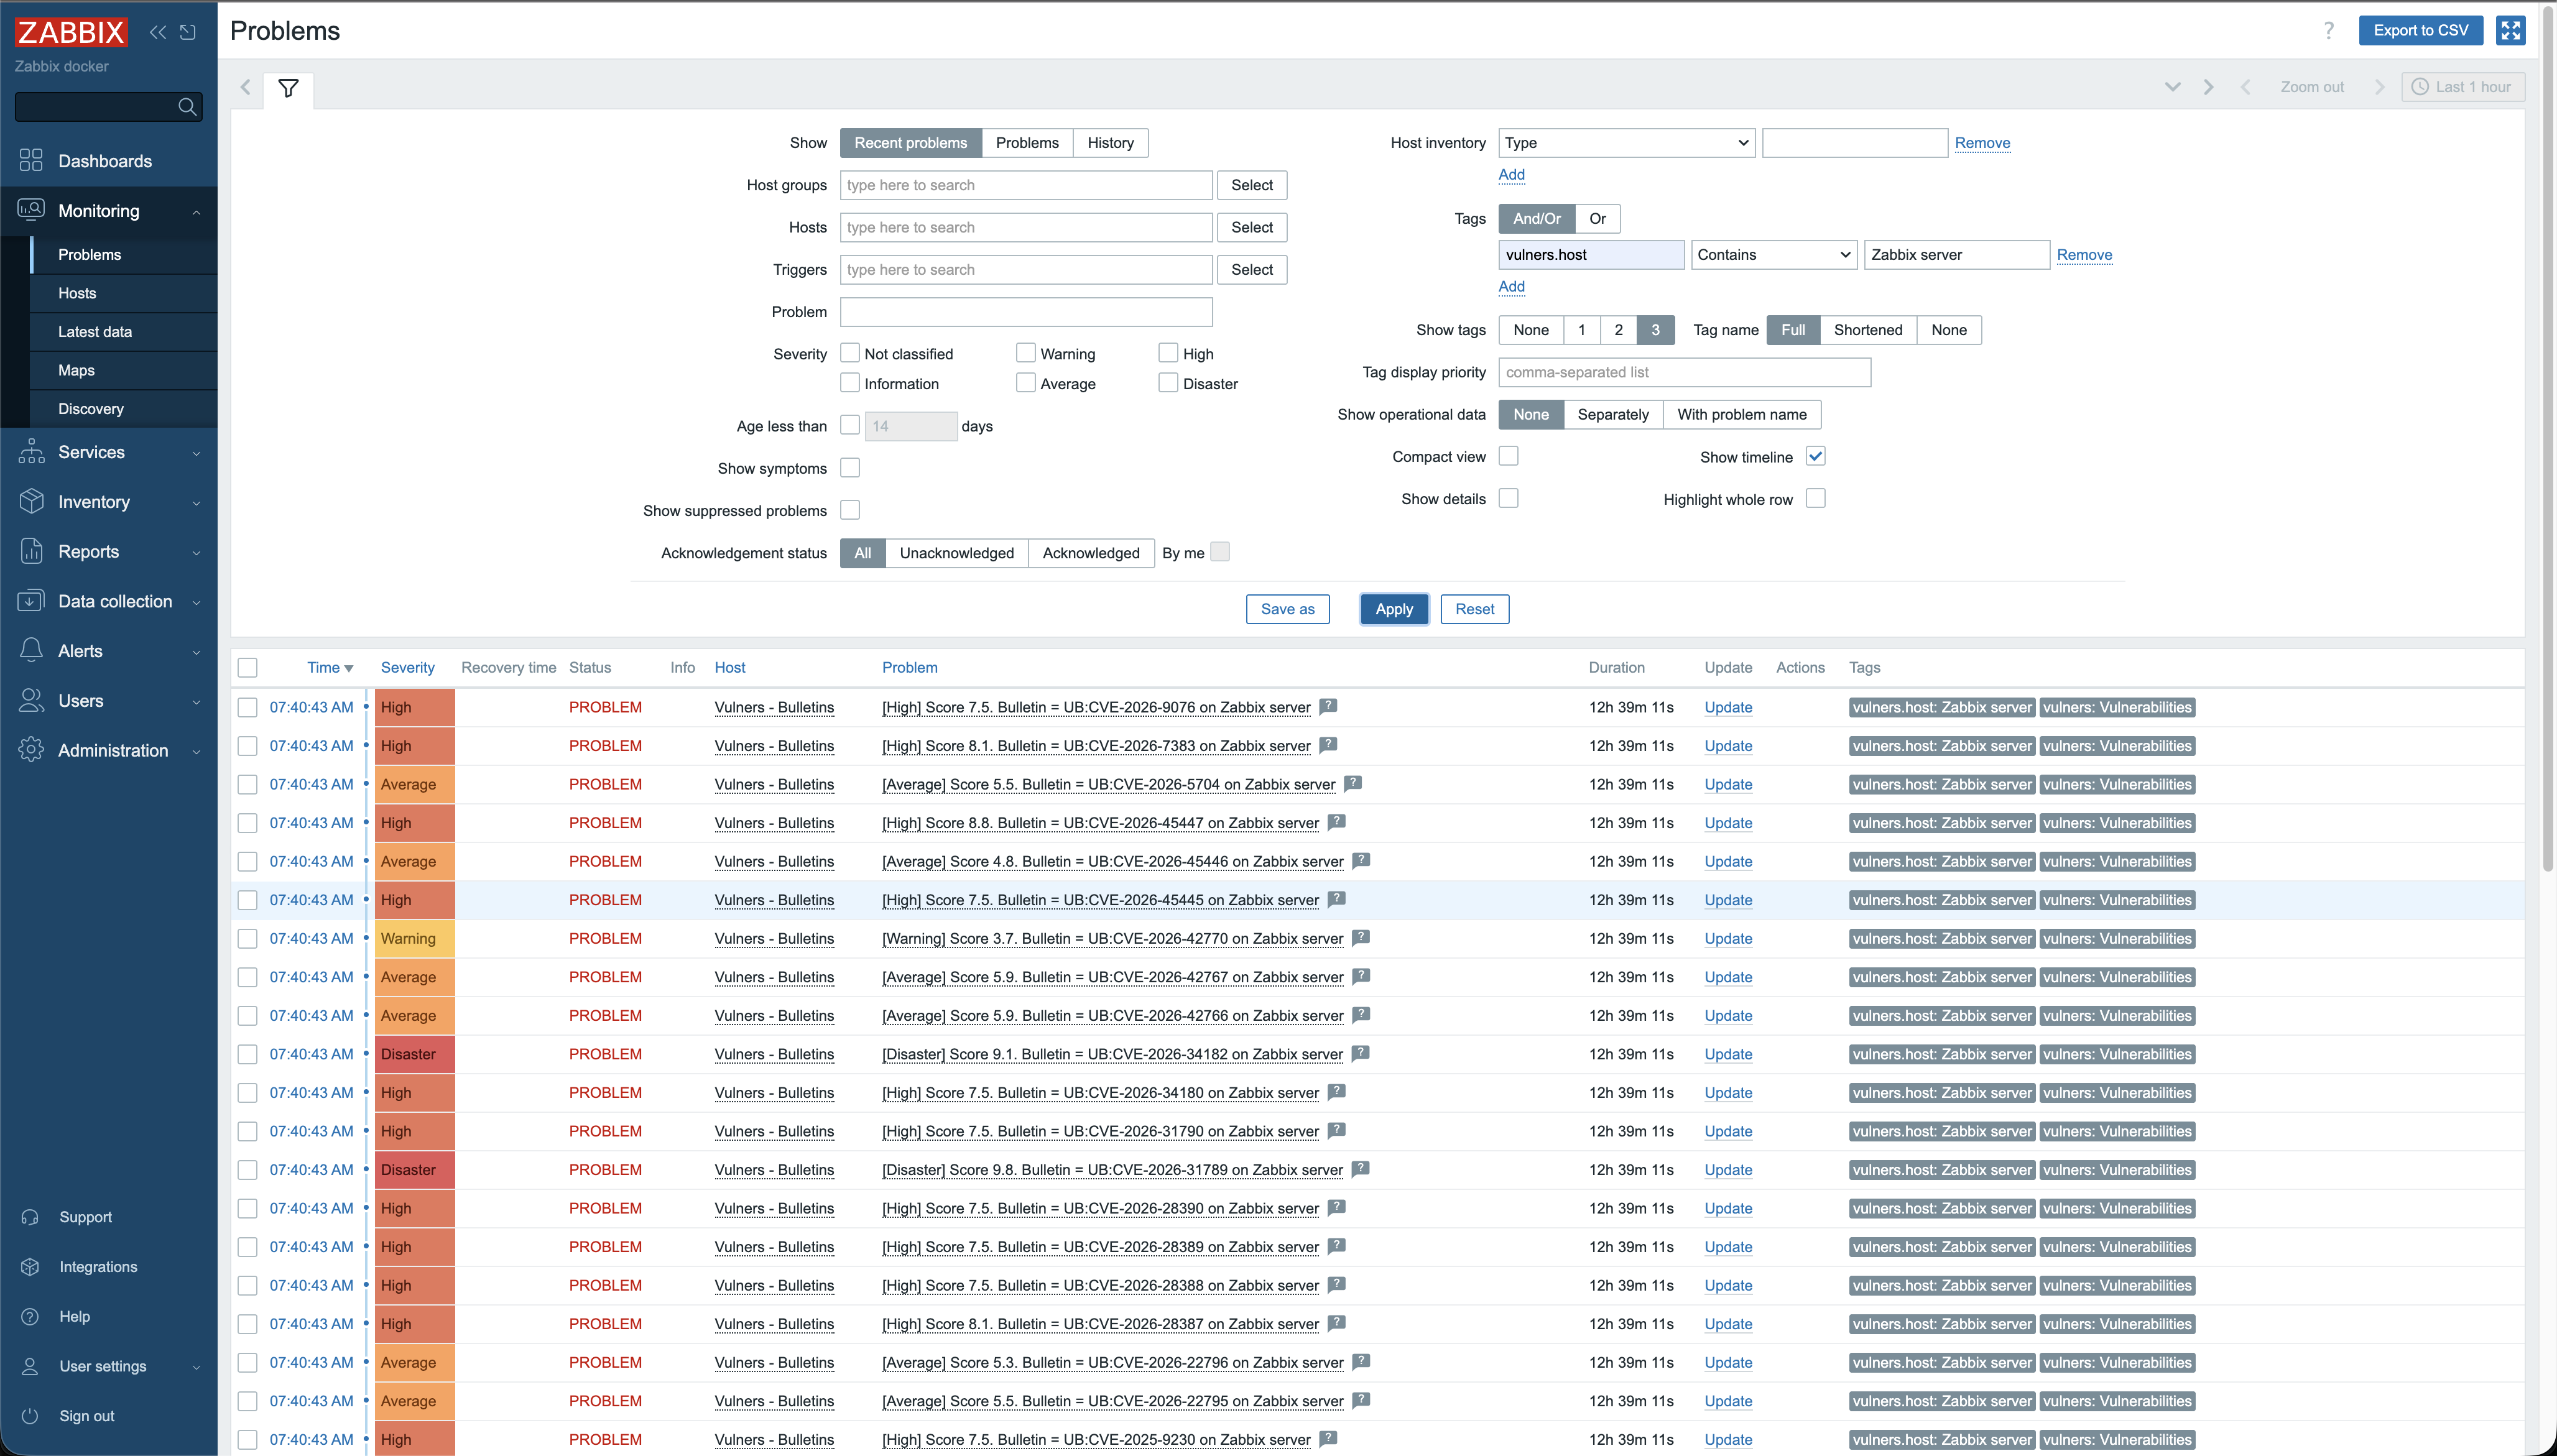
Task: Click the Dashboards icon in sidebar
Action: [31, 161]
